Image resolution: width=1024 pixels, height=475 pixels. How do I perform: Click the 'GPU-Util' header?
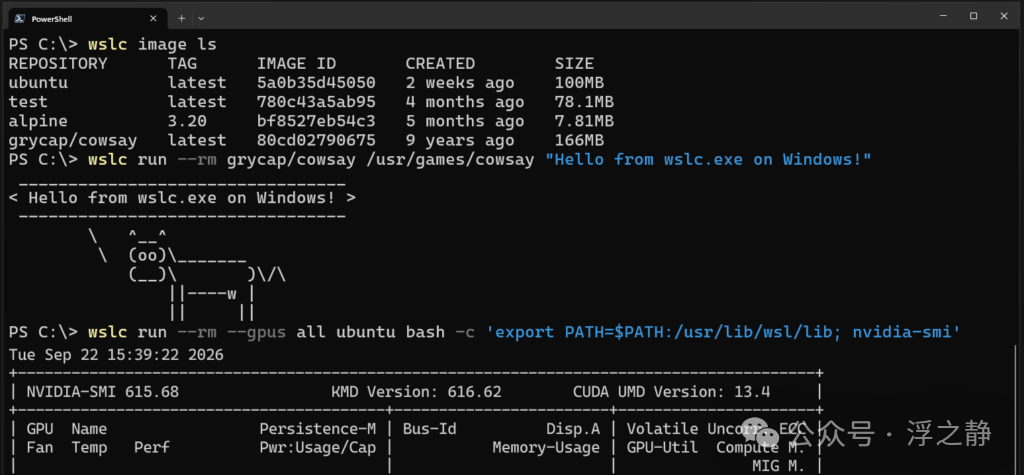(x=662, y=448)
